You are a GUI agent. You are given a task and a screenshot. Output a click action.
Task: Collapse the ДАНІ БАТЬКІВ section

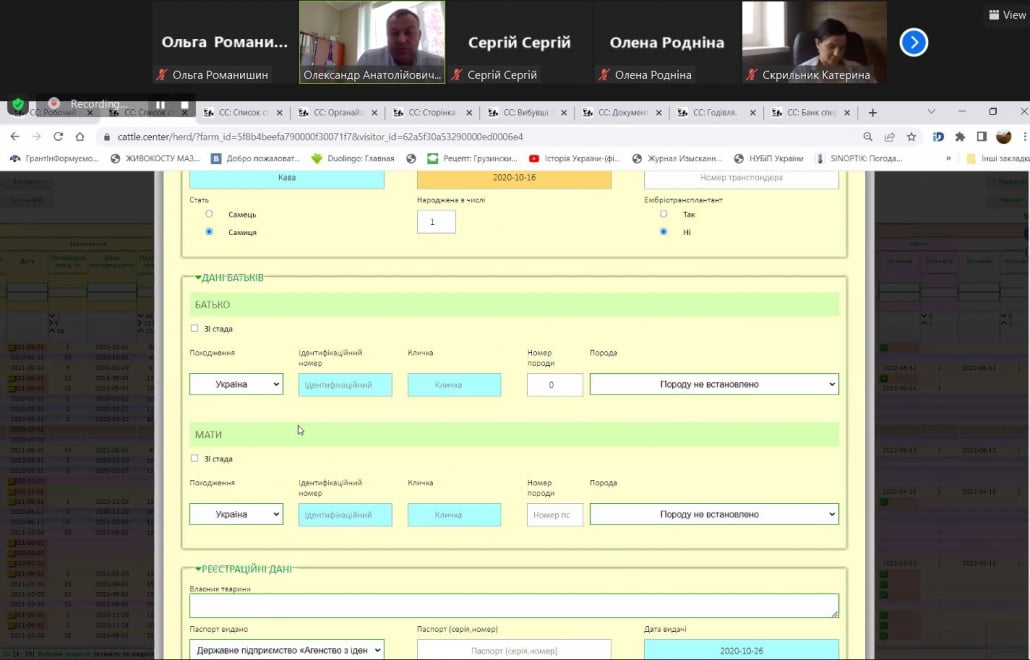click(x=198, y=277)
